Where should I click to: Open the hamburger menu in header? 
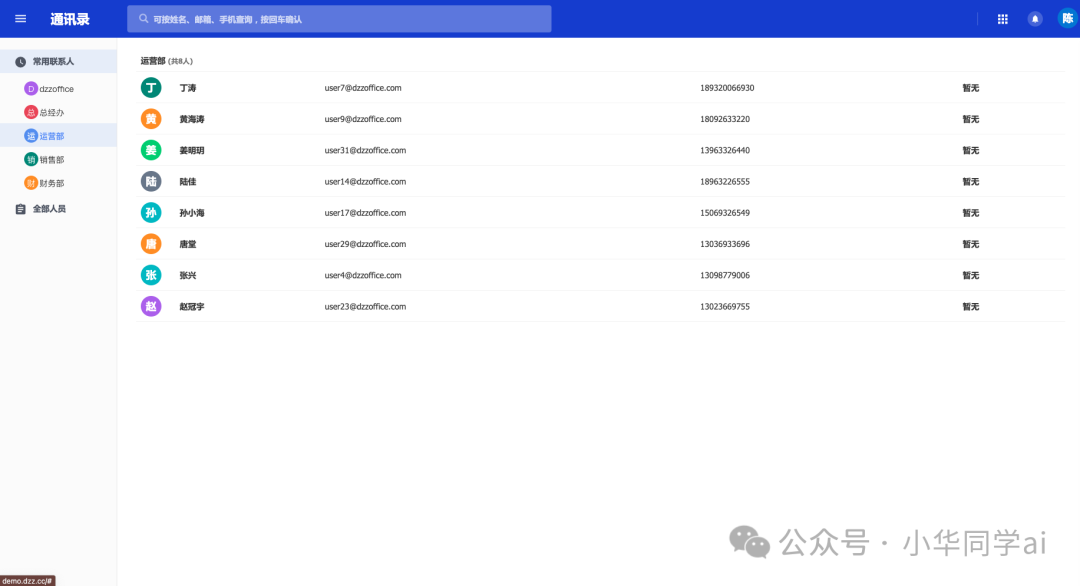(20, 19)
